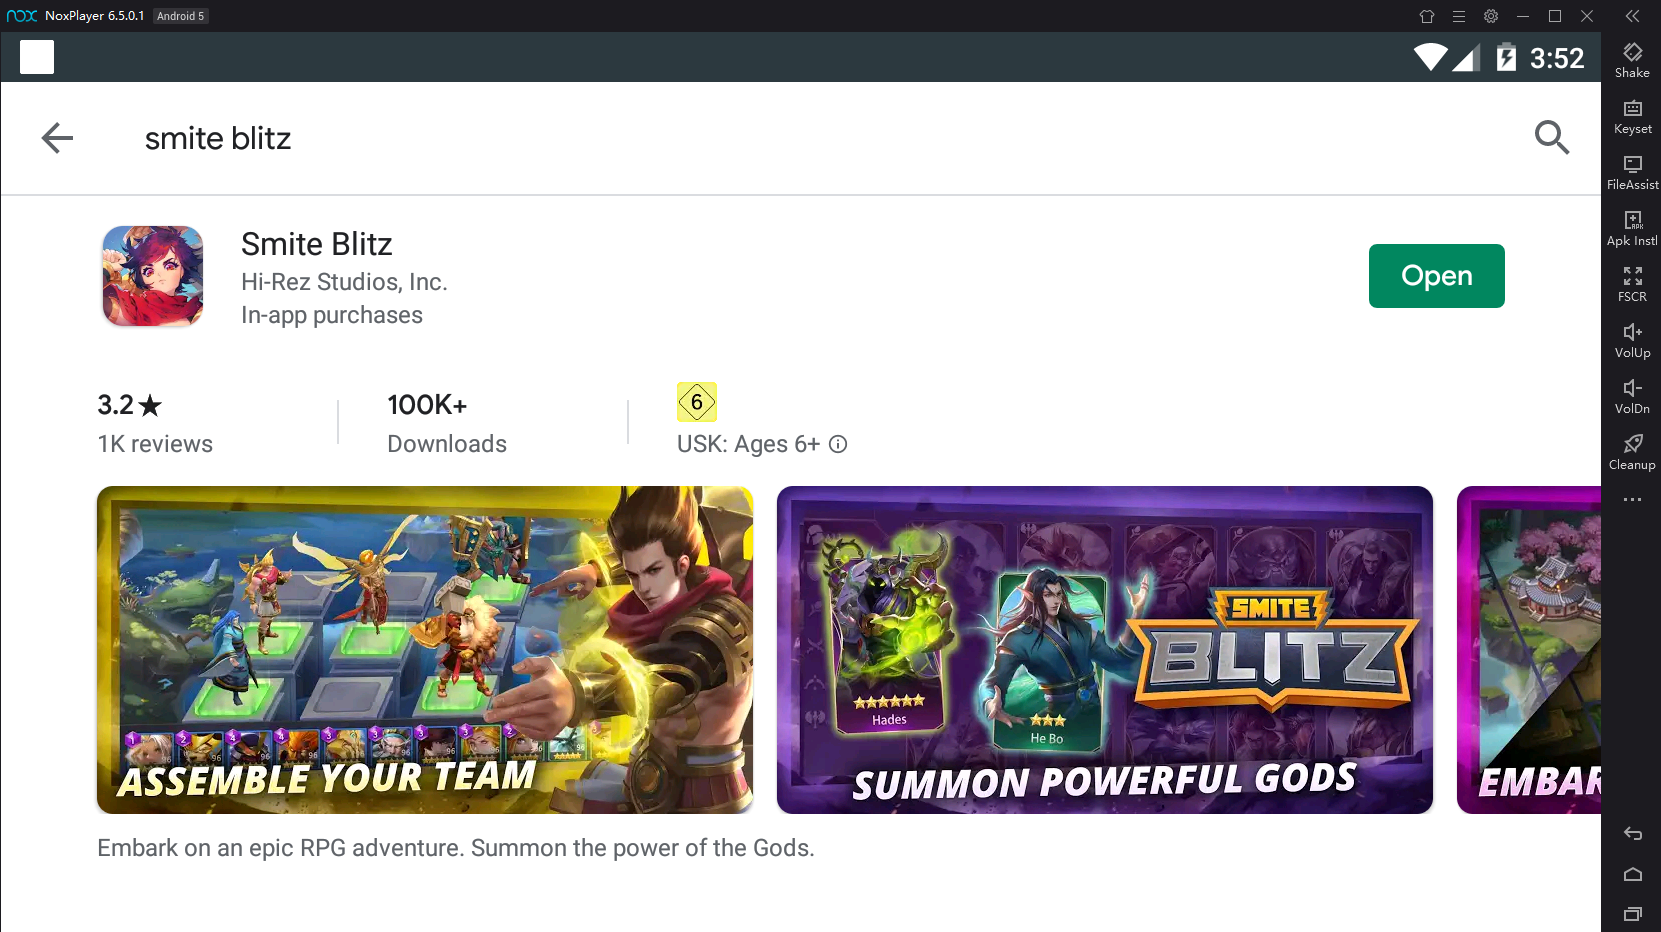Tap the battery charging icon
The image size is (1661, 932).
pyautogui.click(x=1506, y=57)
